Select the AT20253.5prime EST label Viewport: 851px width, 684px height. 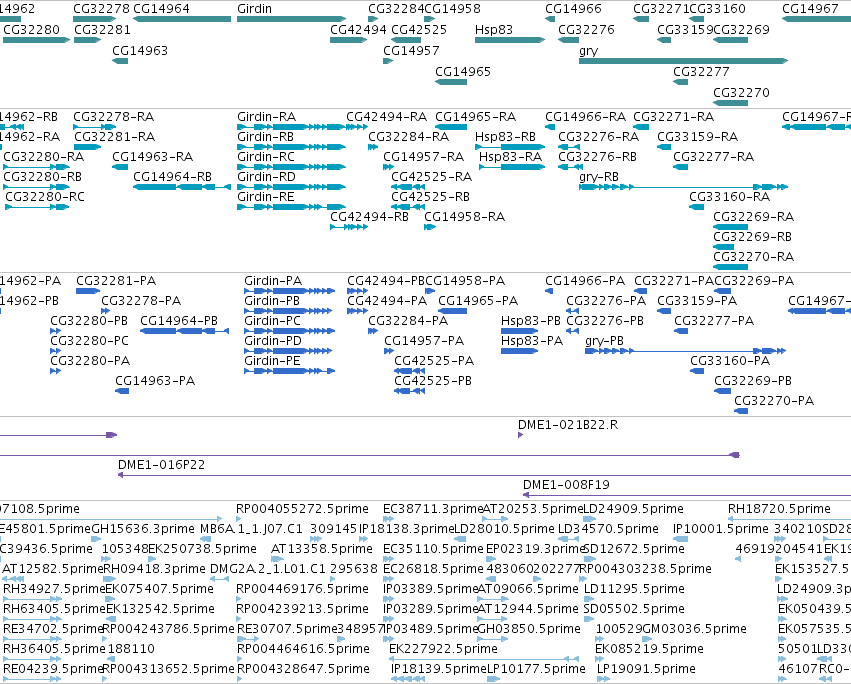tap(532, 509)
